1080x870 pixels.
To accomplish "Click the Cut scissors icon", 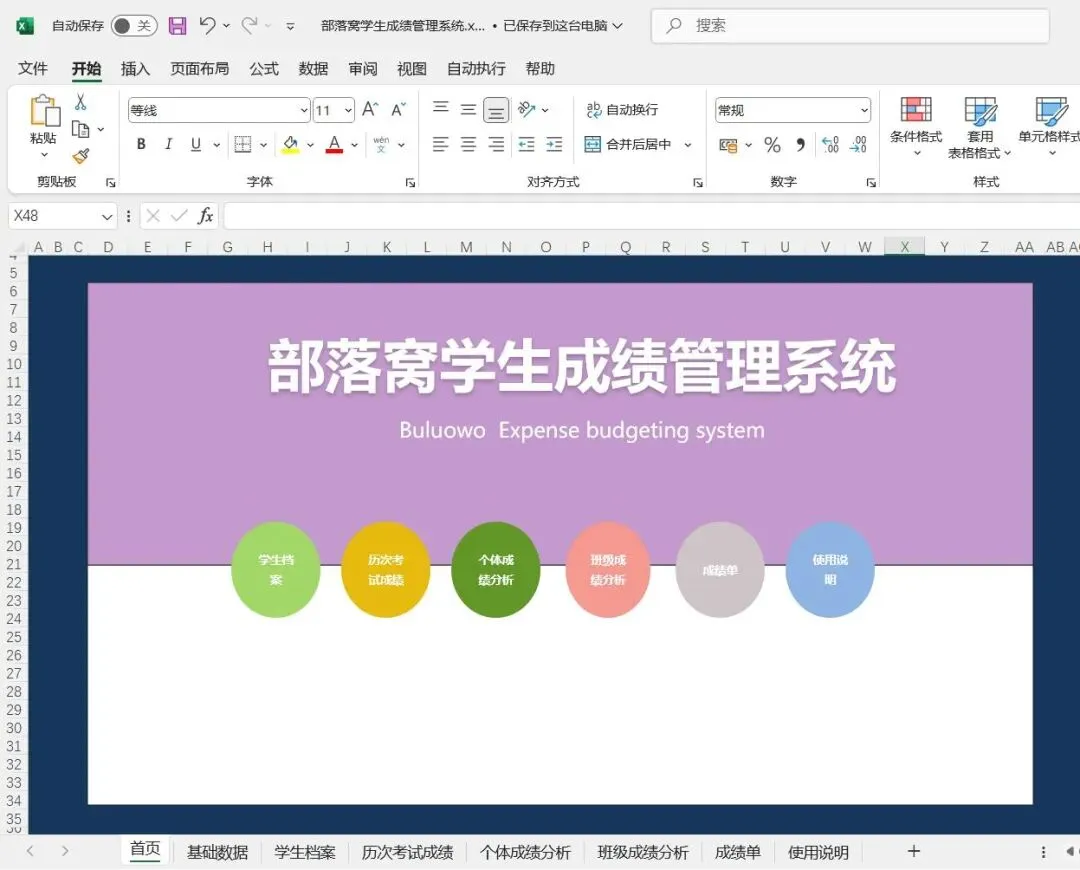I will [81, 103].
